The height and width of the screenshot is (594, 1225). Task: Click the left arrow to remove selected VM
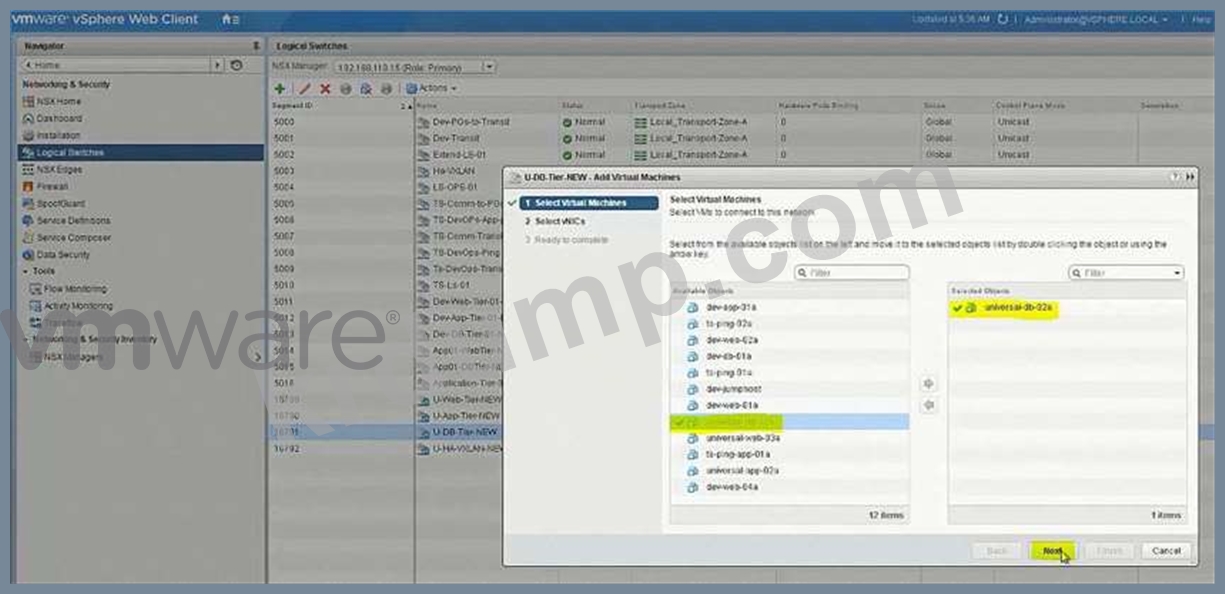[928, 405]
